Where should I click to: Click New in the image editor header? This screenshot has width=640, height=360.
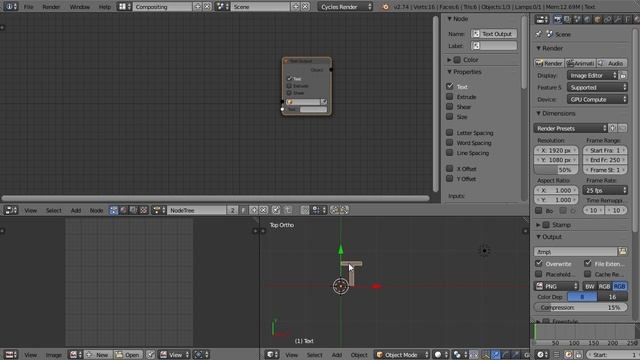point(98,355)
